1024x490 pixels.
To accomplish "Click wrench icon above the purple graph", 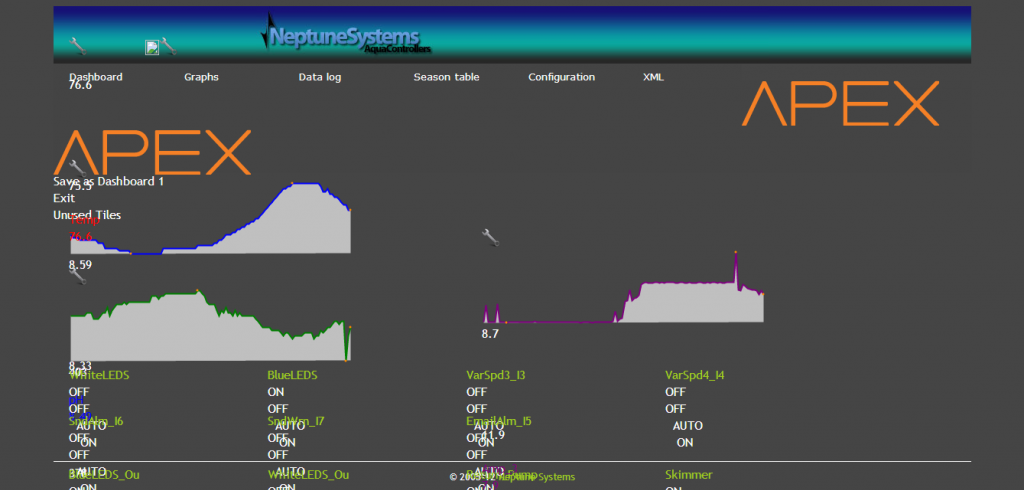I will coord(490,238).
